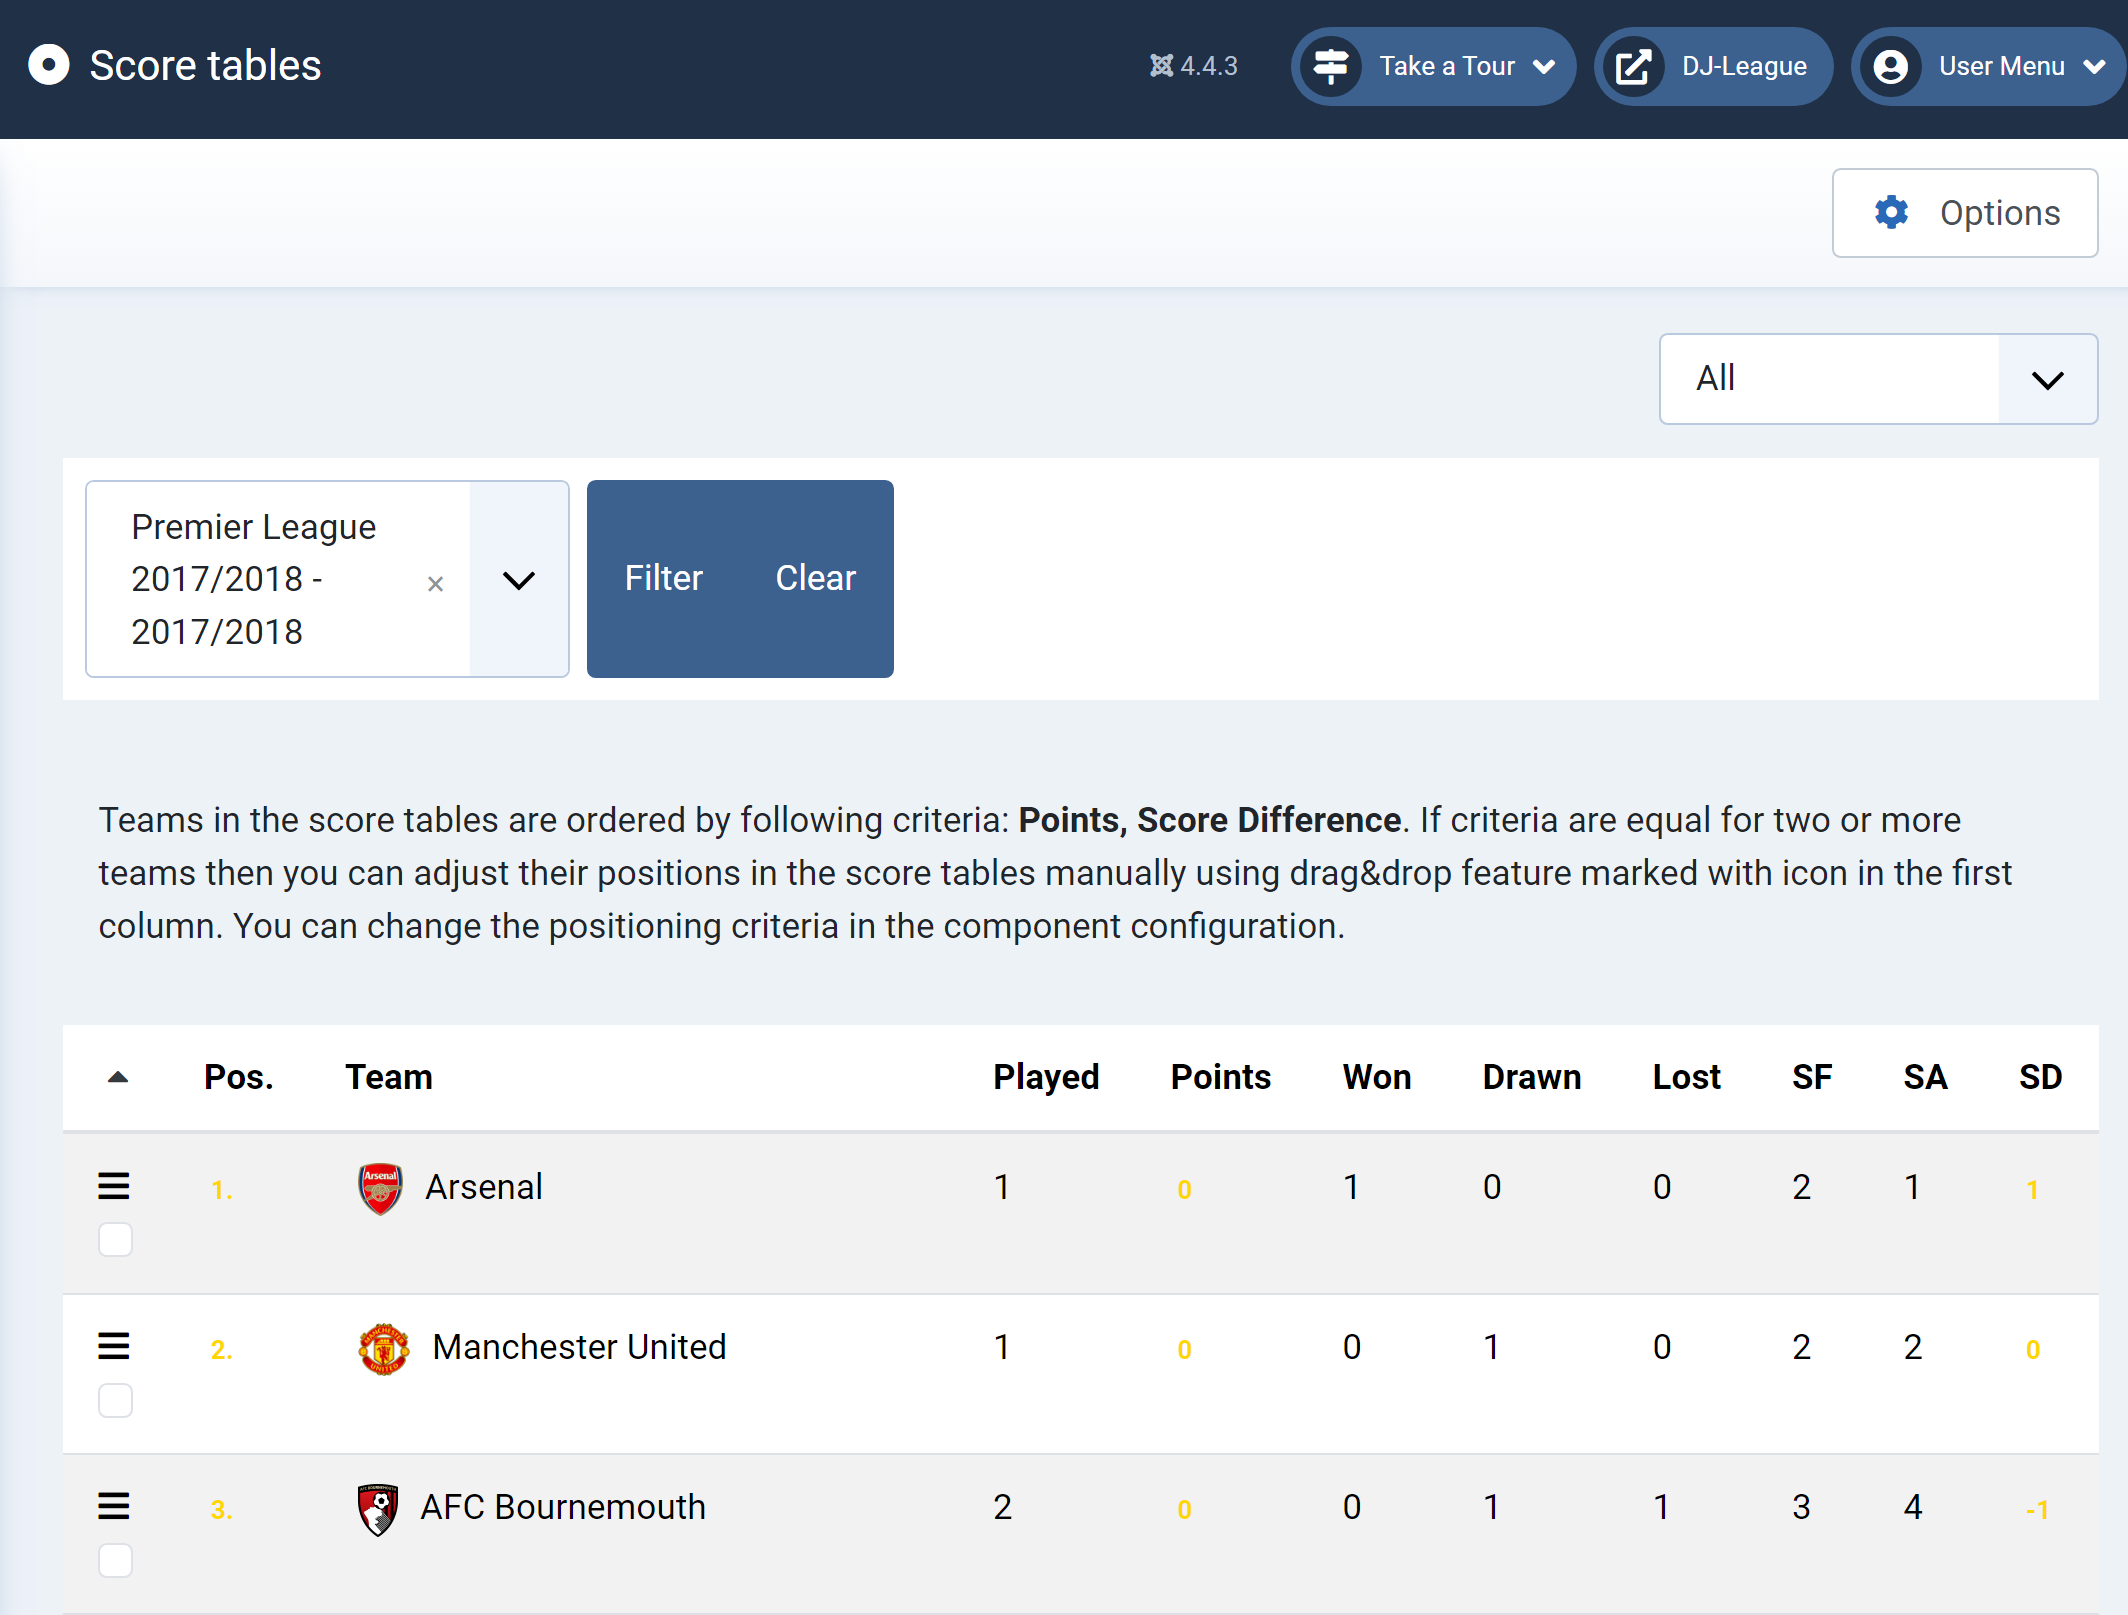Click the Manchester United club crest
The height and width of the screenshot is (1615, 2128).
tap(384, 1349)
